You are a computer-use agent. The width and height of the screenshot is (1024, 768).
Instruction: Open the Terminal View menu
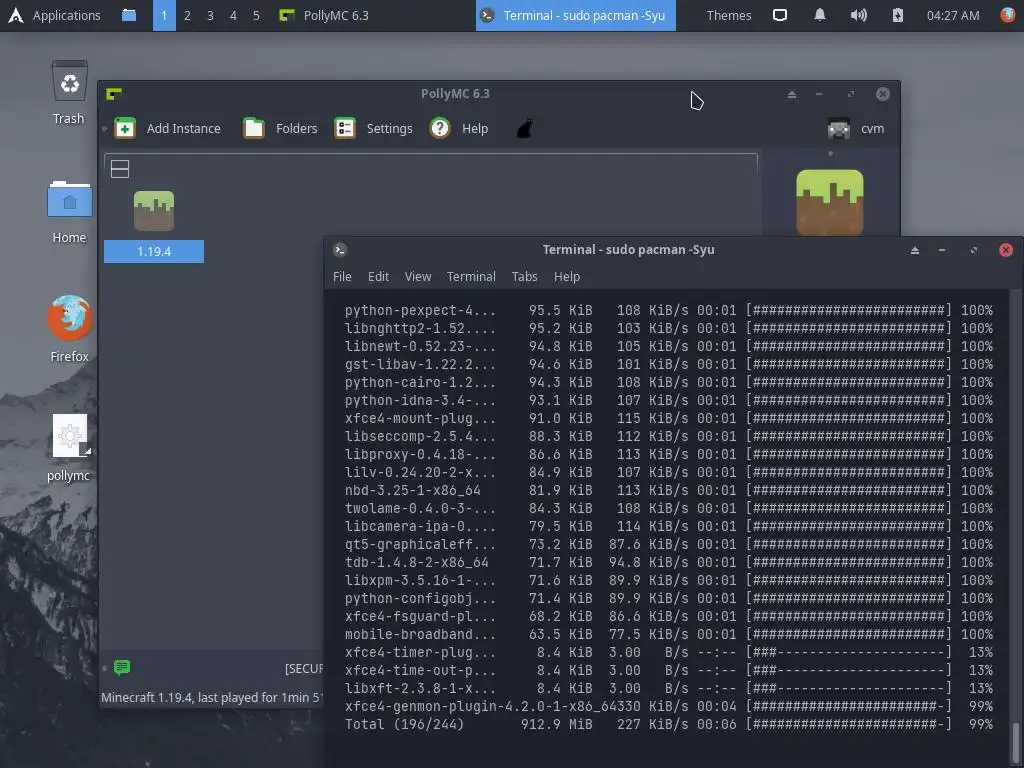click(x=418, y=276)
